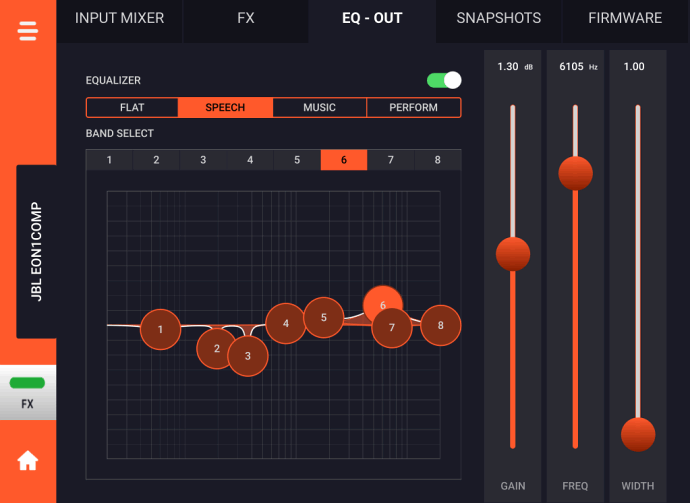Screen dimensions: 690x503
Task: Go to the home screen icon
Action: [27, 461]
